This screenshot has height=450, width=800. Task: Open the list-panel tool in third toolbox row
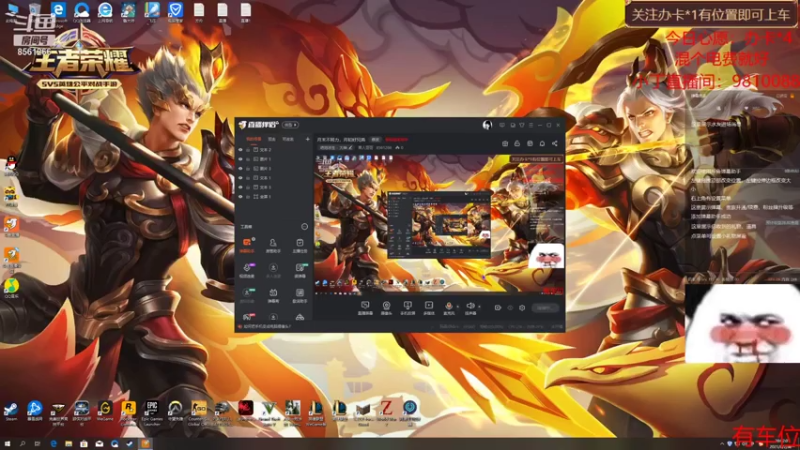(300, 294)
